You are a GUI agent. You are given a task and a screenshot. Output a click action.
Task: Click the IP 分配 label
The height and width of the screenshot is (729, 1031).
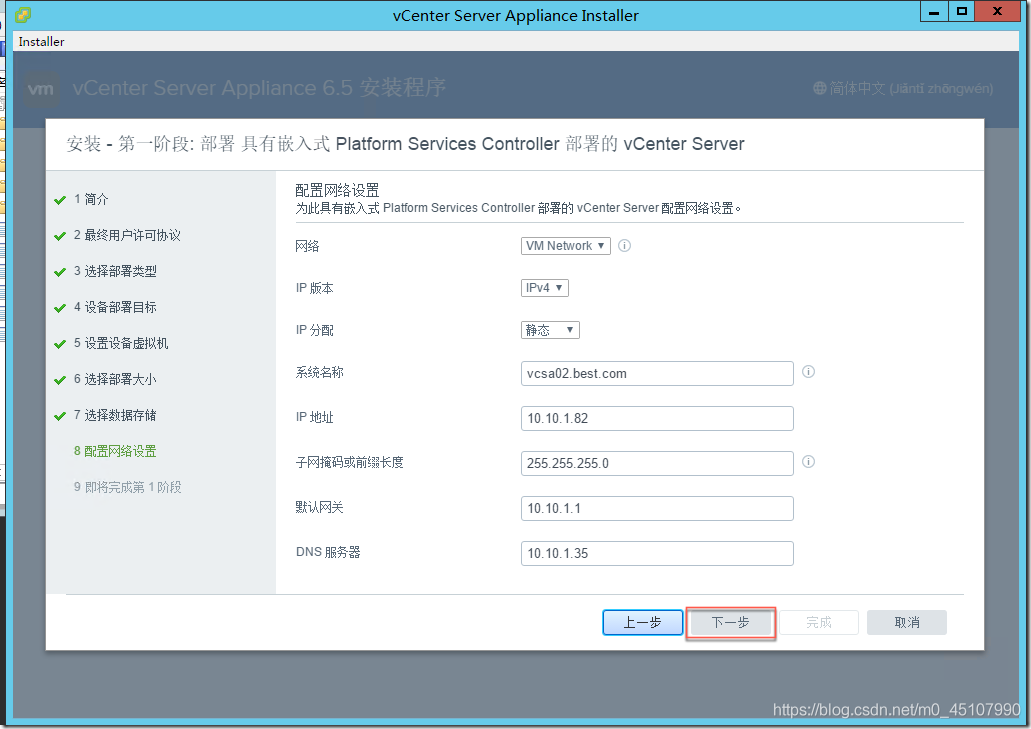315,331
